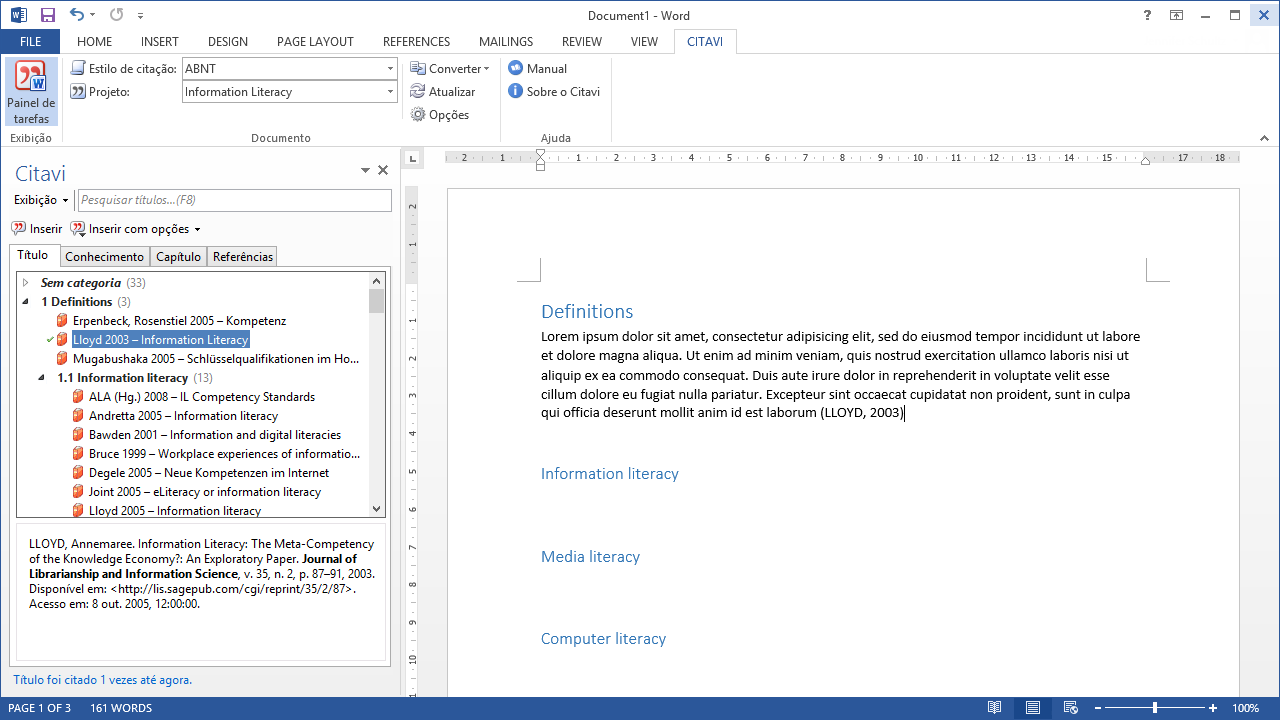The height and width of the screenshot is (720, 1280).
Task: Switch to Capítulo tab
Action: click(x=178, y=257)
